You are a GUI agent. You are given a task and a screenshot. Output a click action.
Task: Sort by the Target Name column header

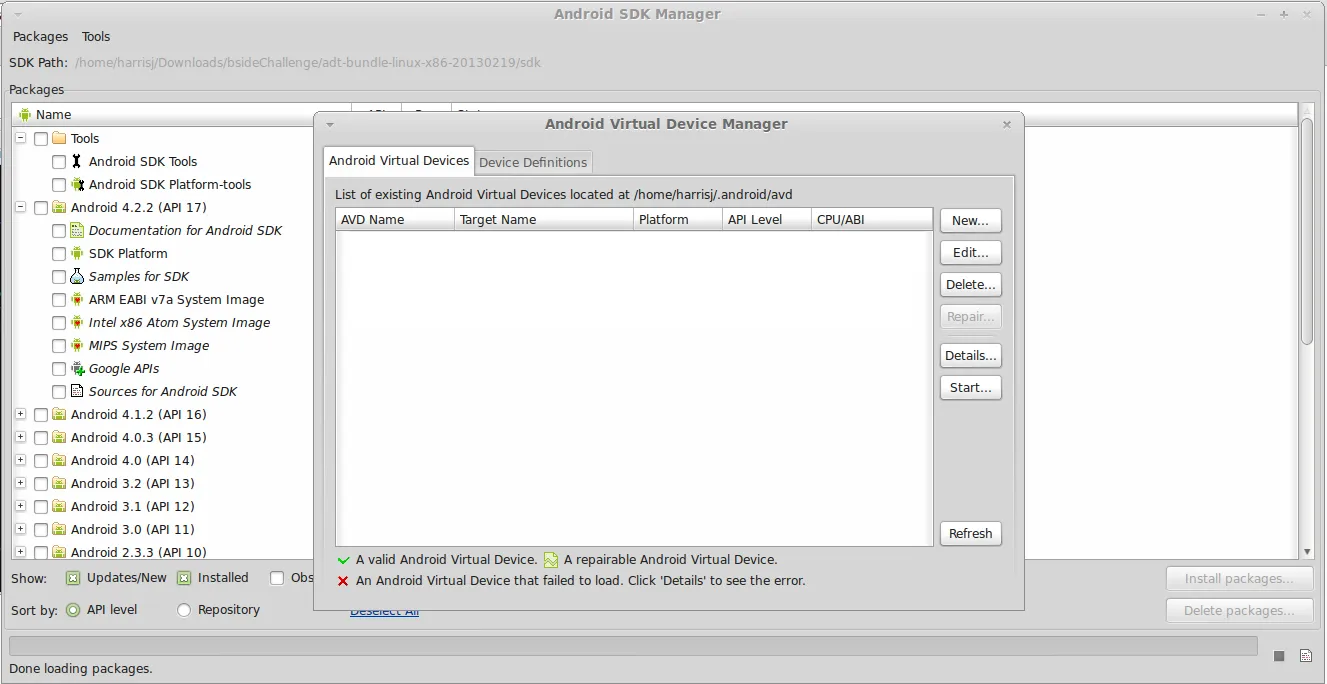544,219
